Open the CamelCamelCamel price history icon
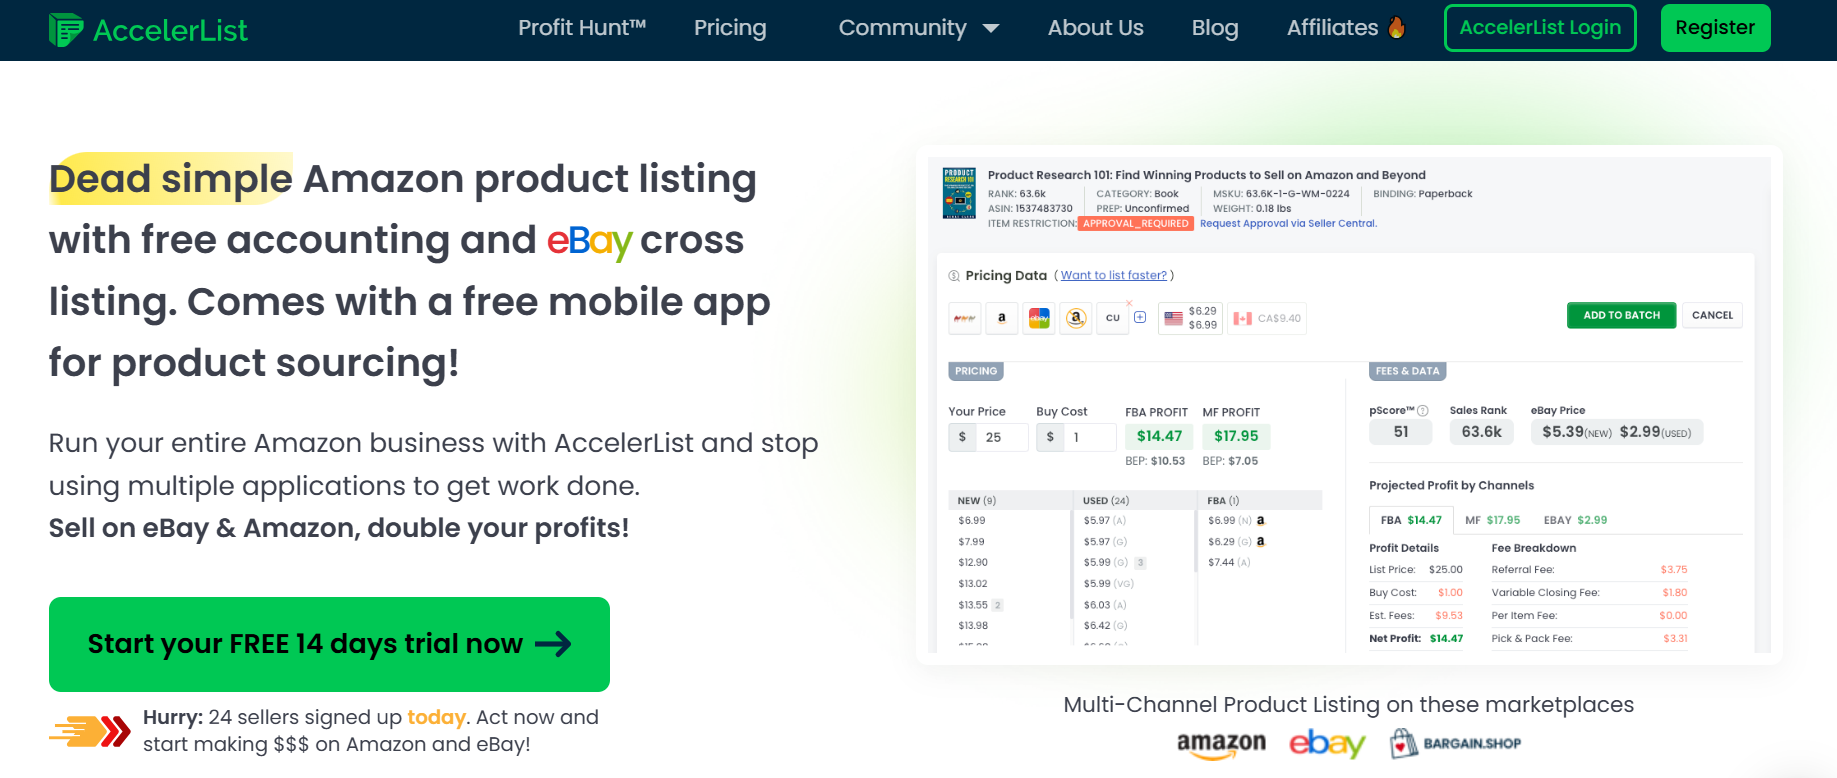1837x778 pixels. [x=964, y=318]
